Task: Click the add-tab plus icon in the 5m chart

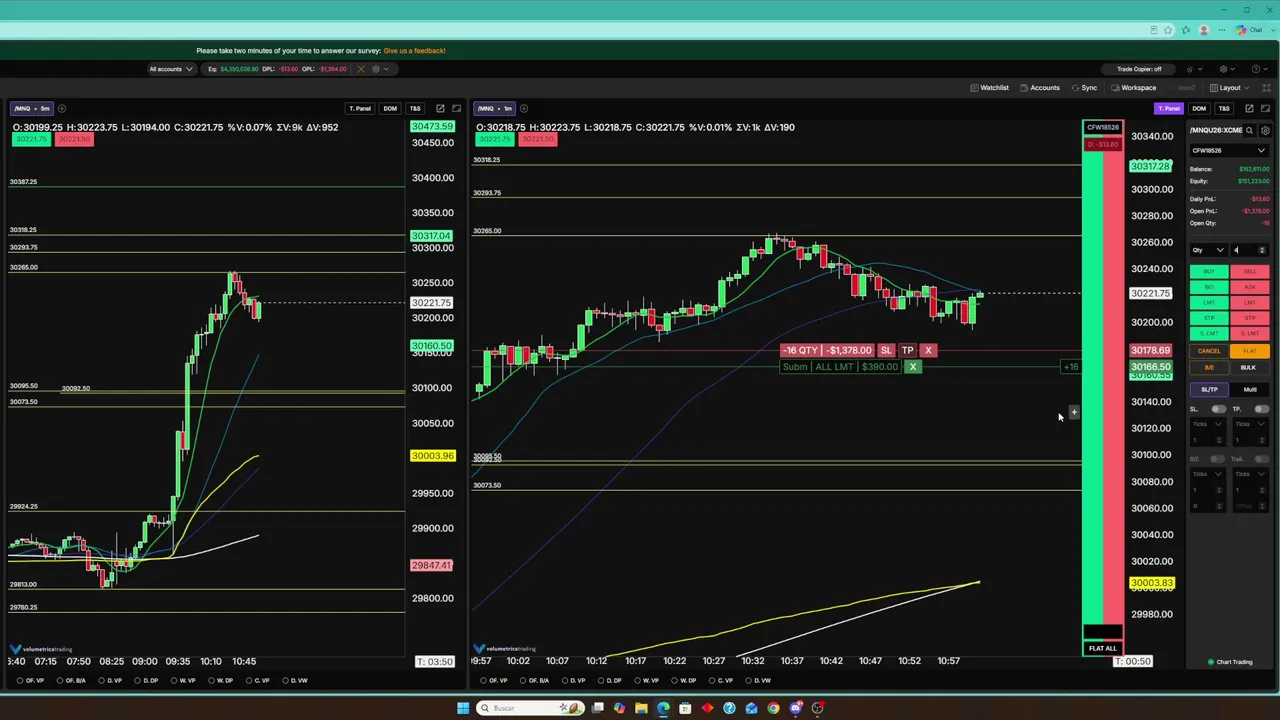Action: click(x=62, y=108)
